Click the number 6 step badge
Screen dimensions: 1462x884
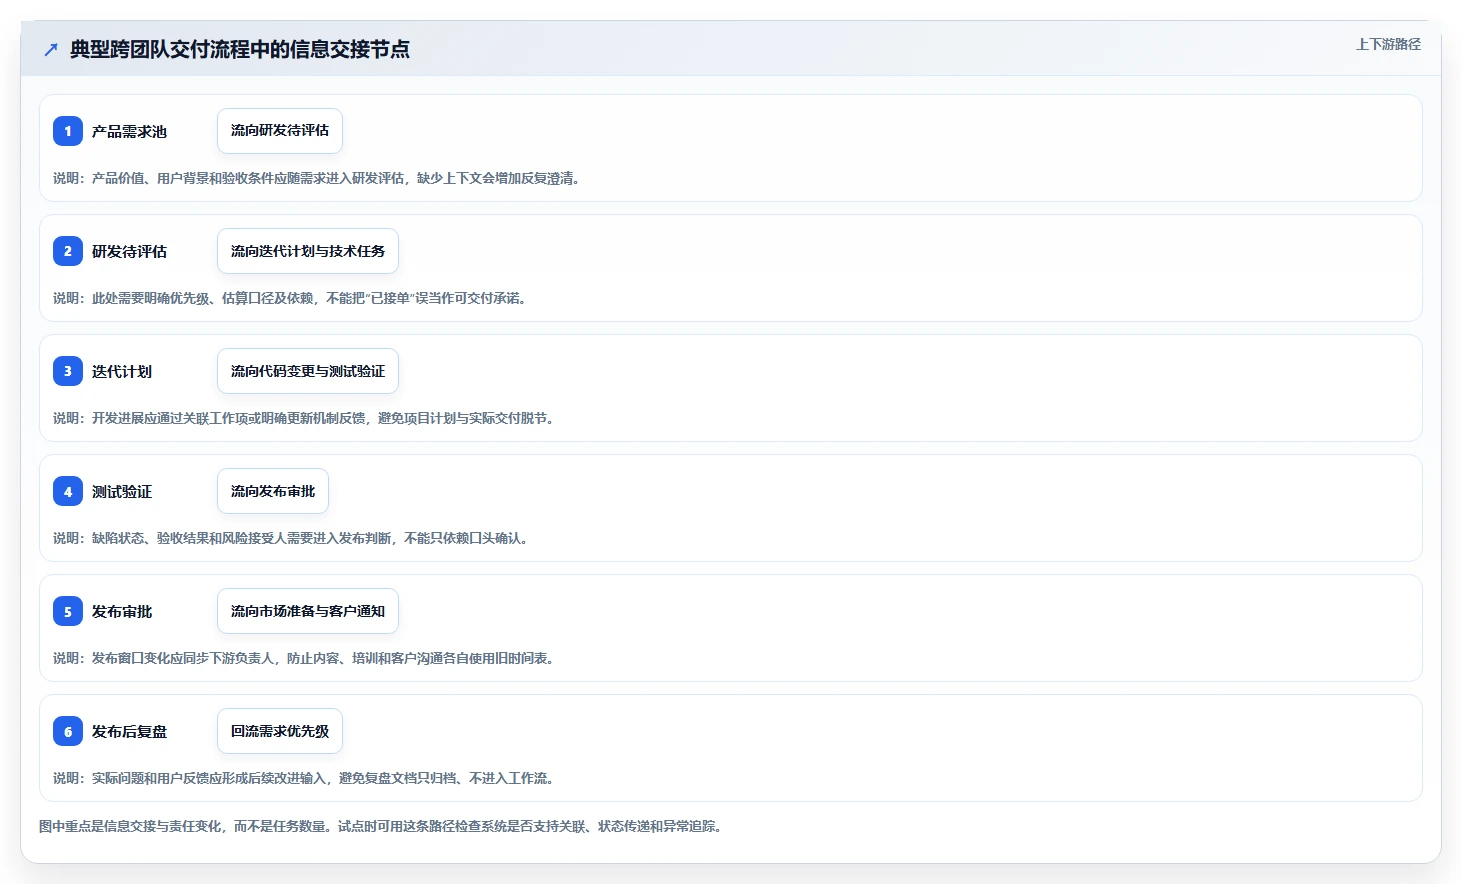pyautogui.click(x=68, y=731)
